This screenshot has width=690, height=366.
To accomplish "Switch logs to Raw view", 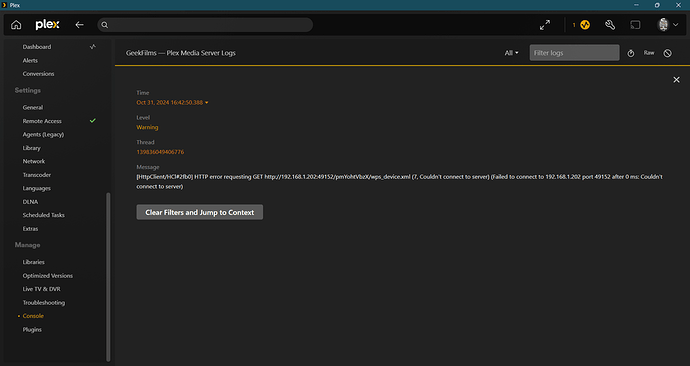I will pyautogui.click(x=649, y=53).
